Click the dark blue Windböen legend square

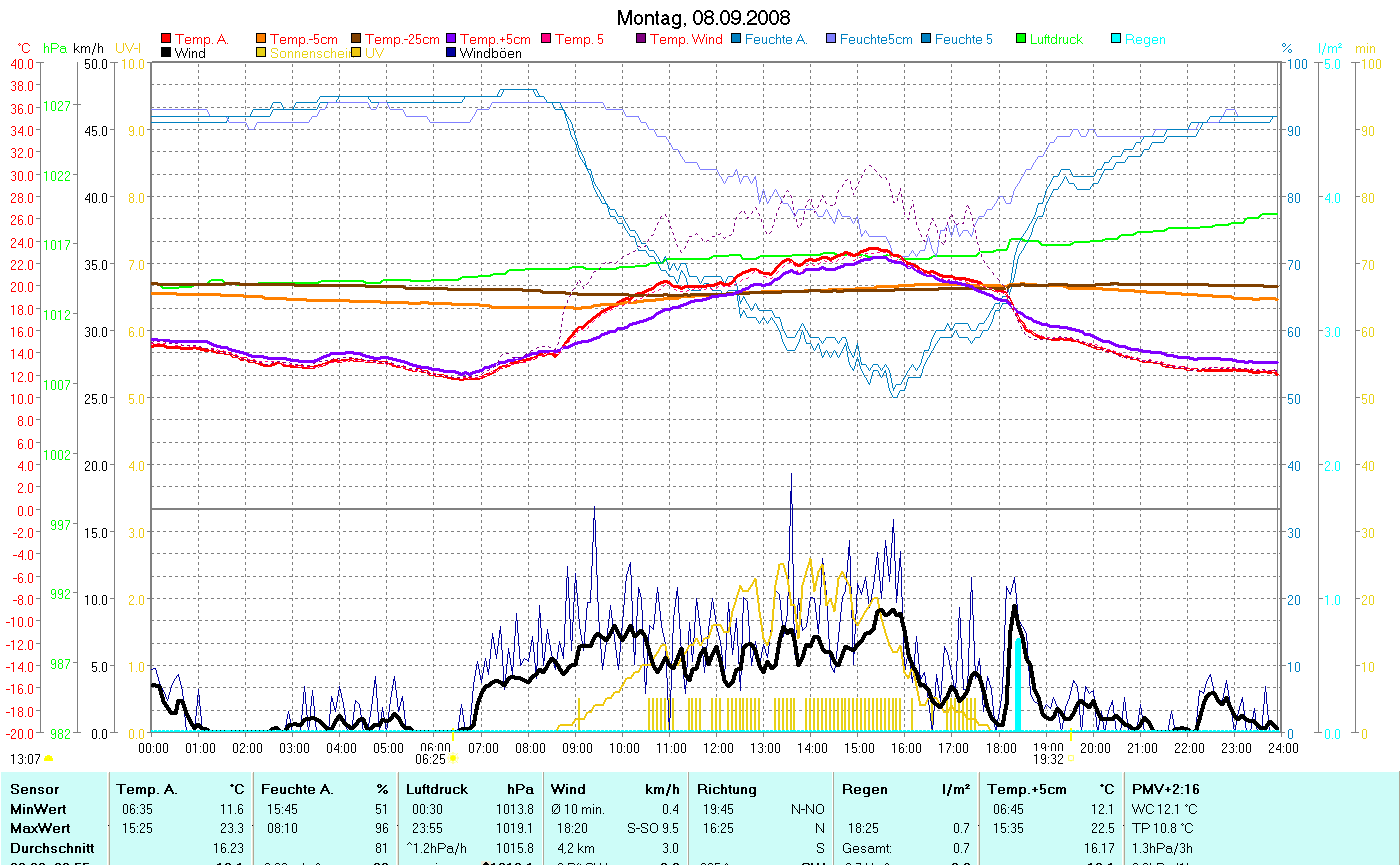click(x=452, y=53)
